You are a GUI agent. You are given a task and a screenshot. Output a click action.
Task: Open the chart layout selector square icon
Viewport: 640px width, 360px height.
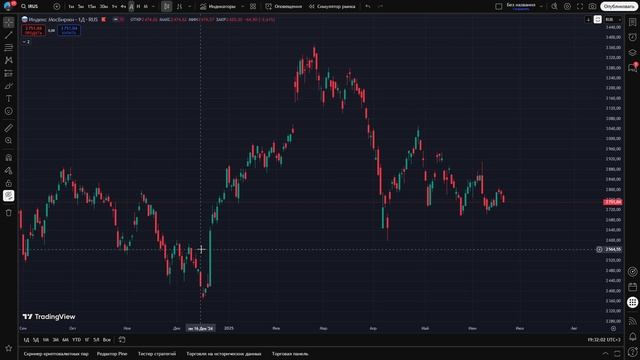pyautogui.click(x=499, y=7)
